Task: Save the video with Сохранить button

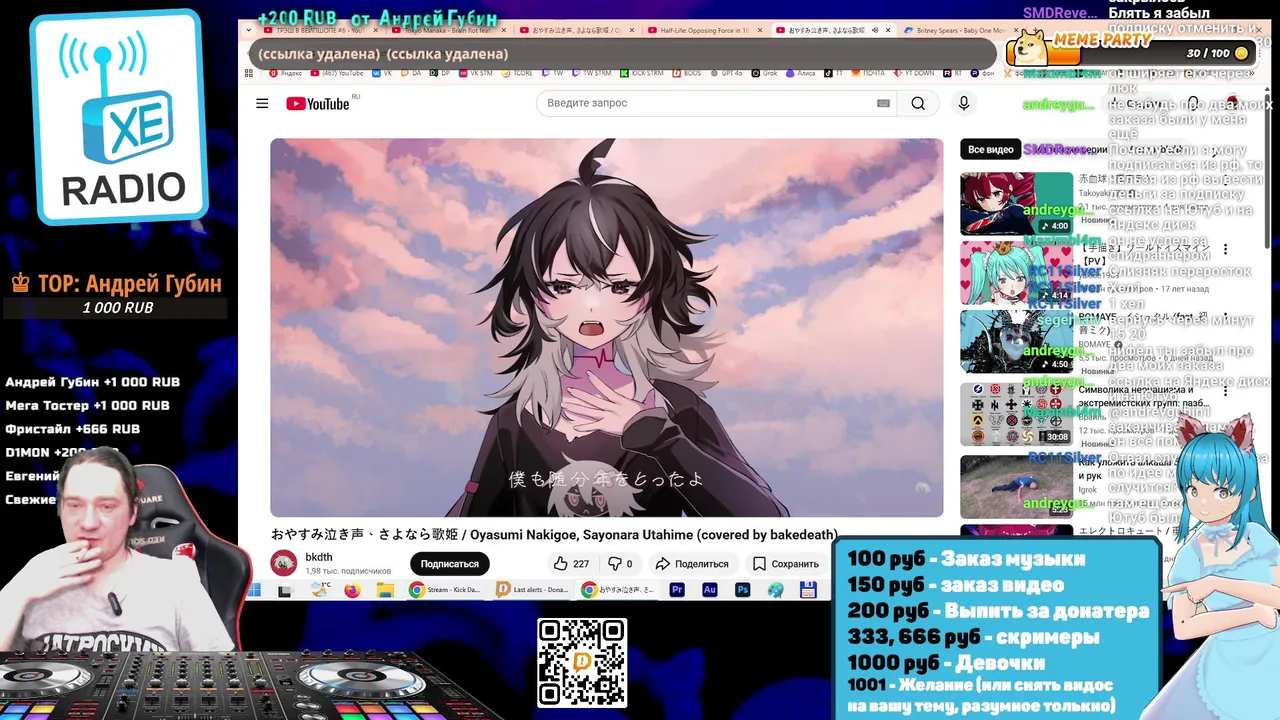Action: pos(786,564)
